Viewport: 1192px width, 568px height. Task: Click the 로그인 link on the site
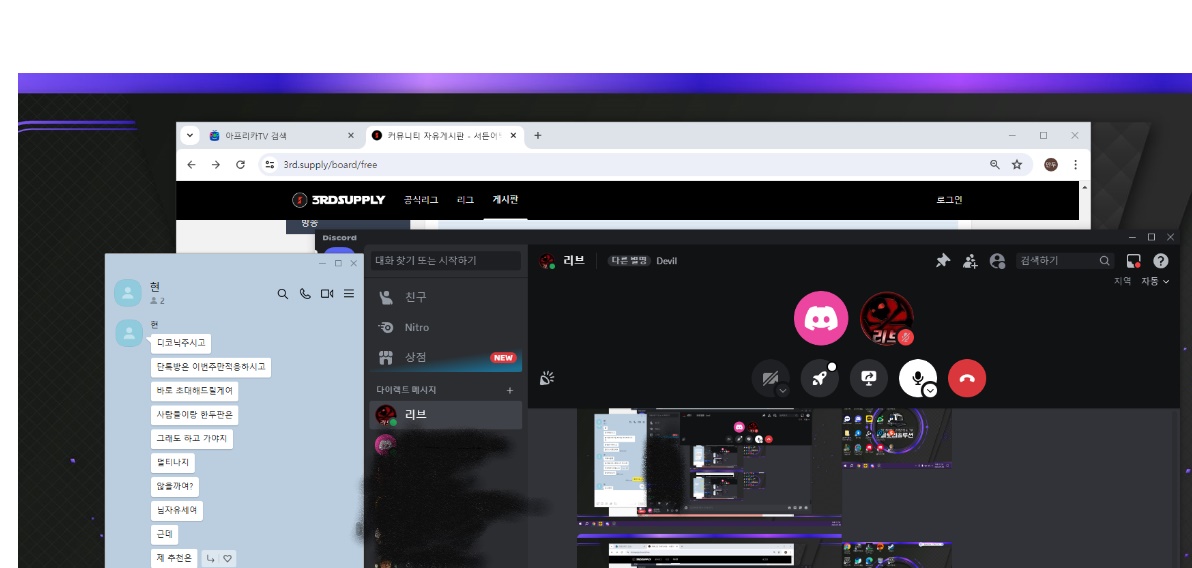pos(949,200)
